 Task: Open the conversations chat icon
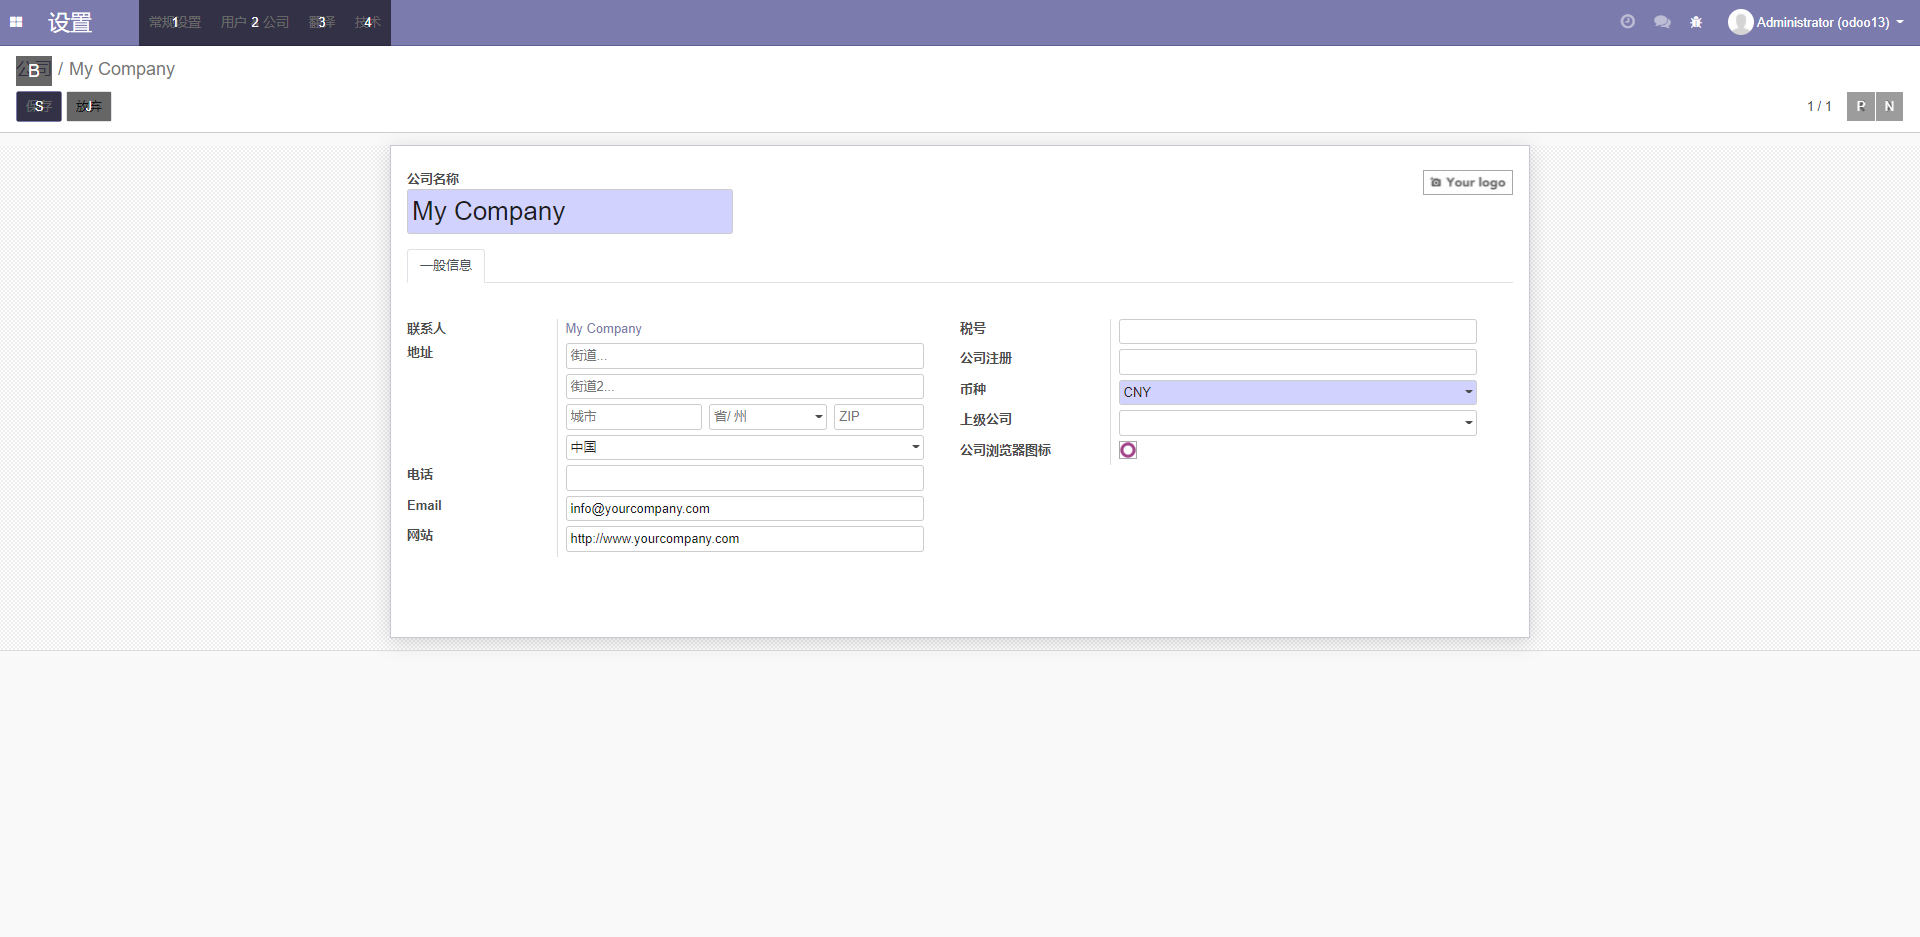pyautogui.click(x=1662, y=22)
